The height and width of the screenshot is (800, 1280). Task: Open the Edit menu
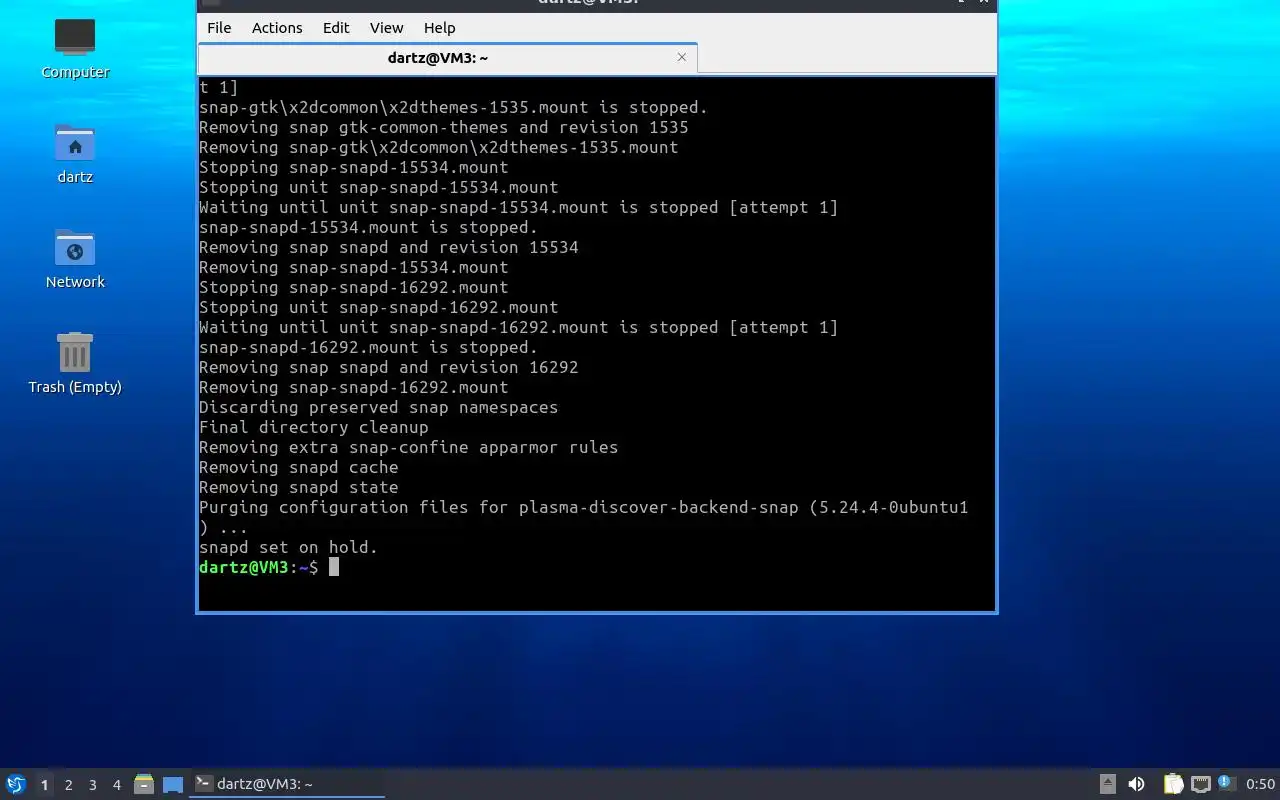[336, 28]
